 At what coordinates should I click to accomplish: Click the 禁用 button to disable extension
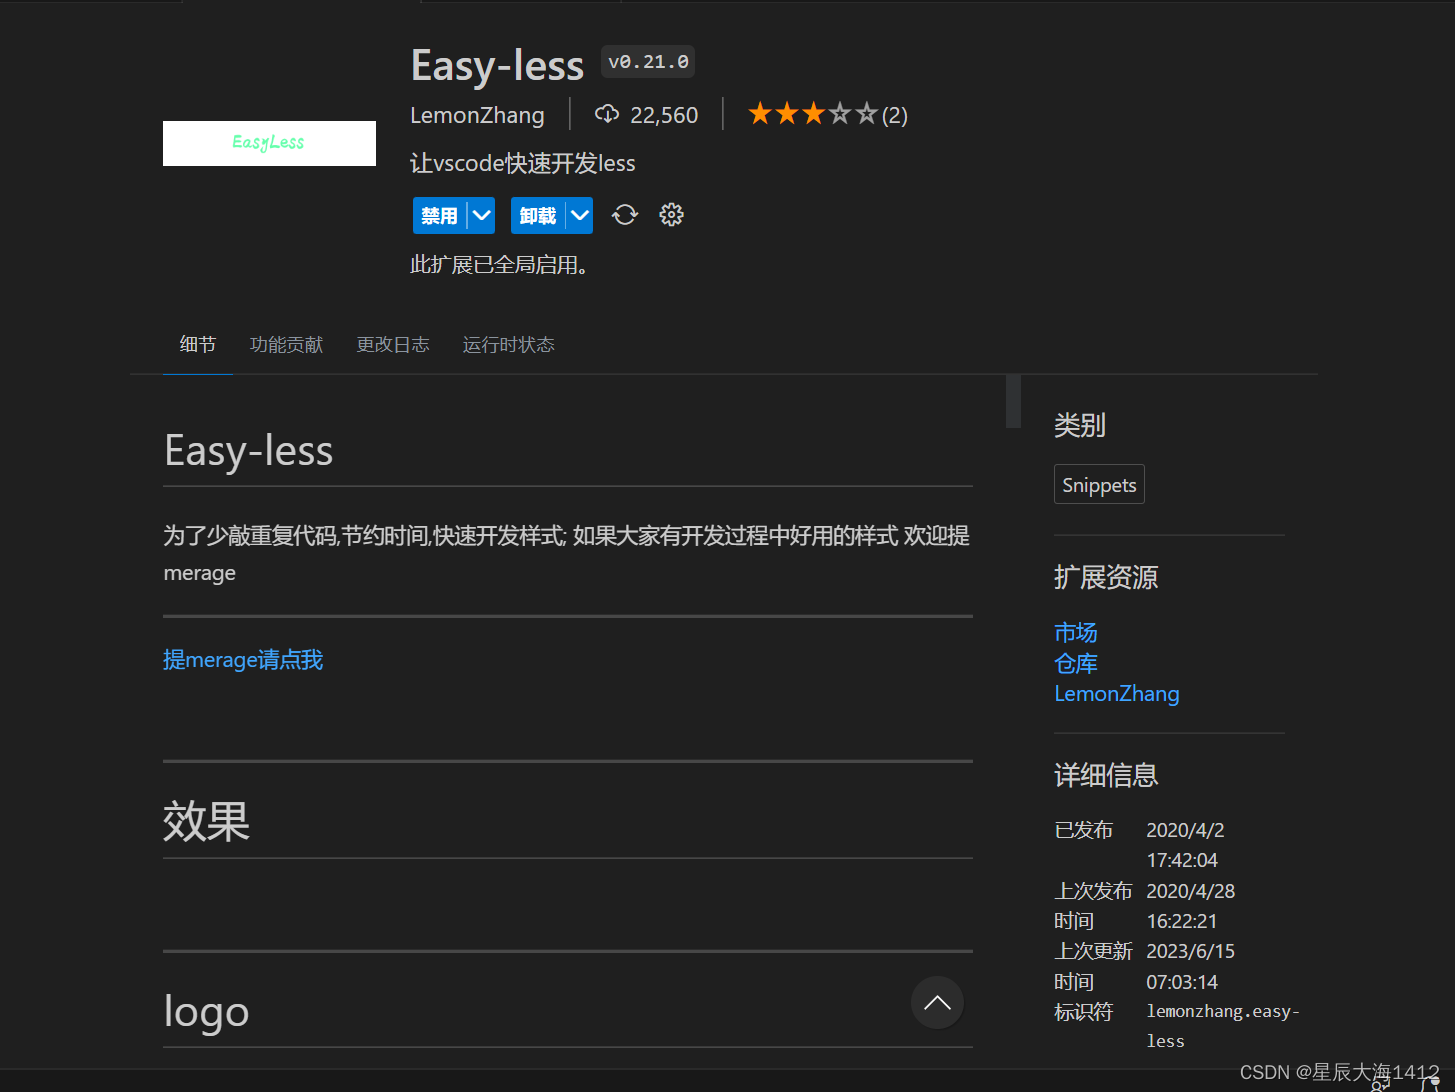[x=438, y=214]
